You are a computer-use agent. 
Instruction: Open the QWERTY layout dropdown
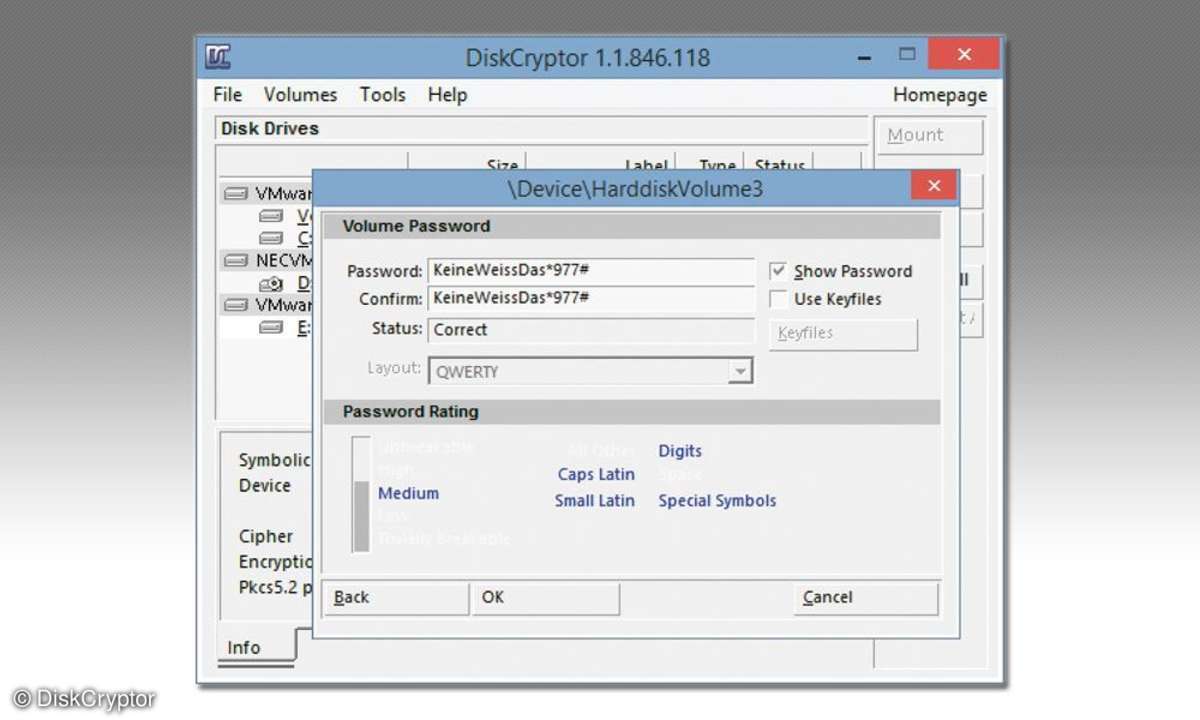(x=739, y=372)
